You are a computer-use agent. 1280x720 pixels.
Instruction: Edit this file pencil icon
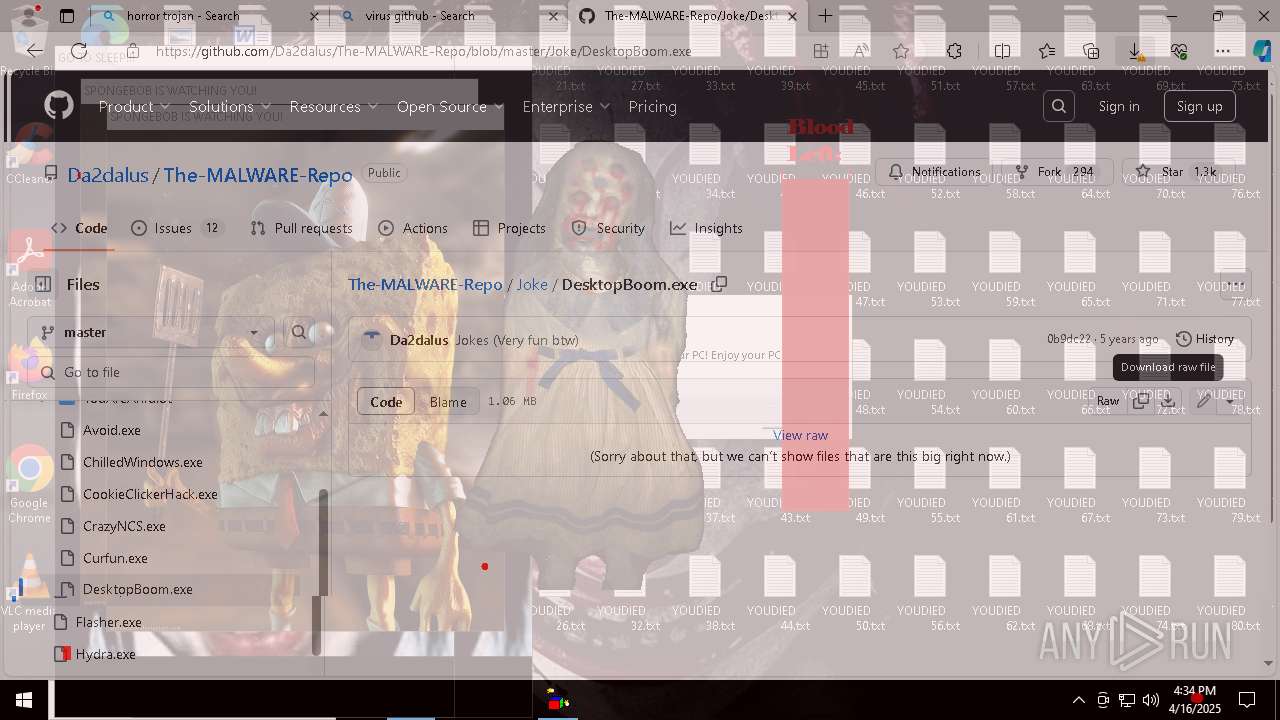(1203, 400)
